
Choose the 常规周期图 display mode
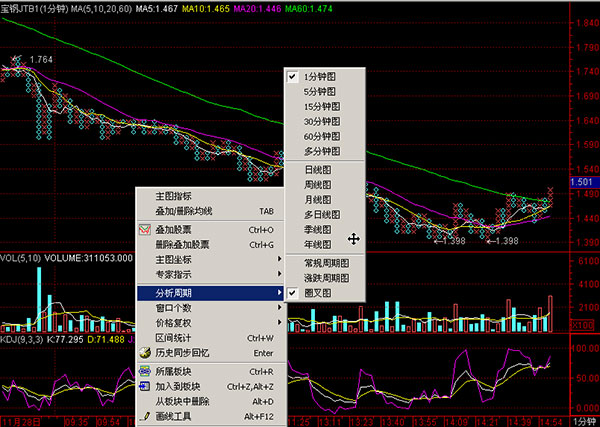(325, 263)
